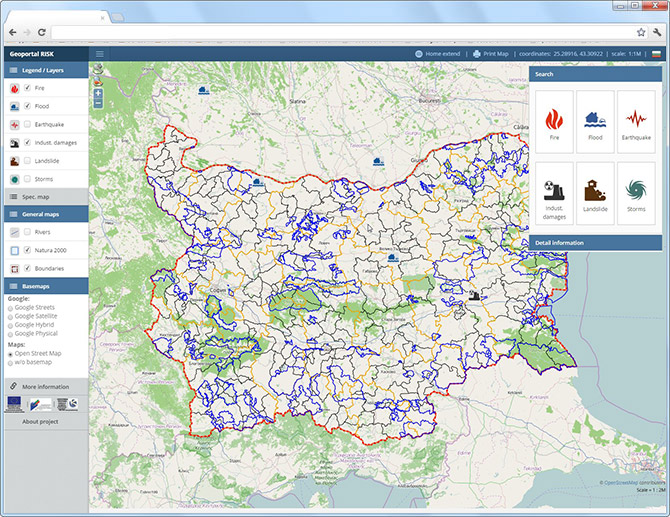The height and width of the screenshot is (517, 670).
Task: Click the printer icon for Print Map
Action: point(476,54)
